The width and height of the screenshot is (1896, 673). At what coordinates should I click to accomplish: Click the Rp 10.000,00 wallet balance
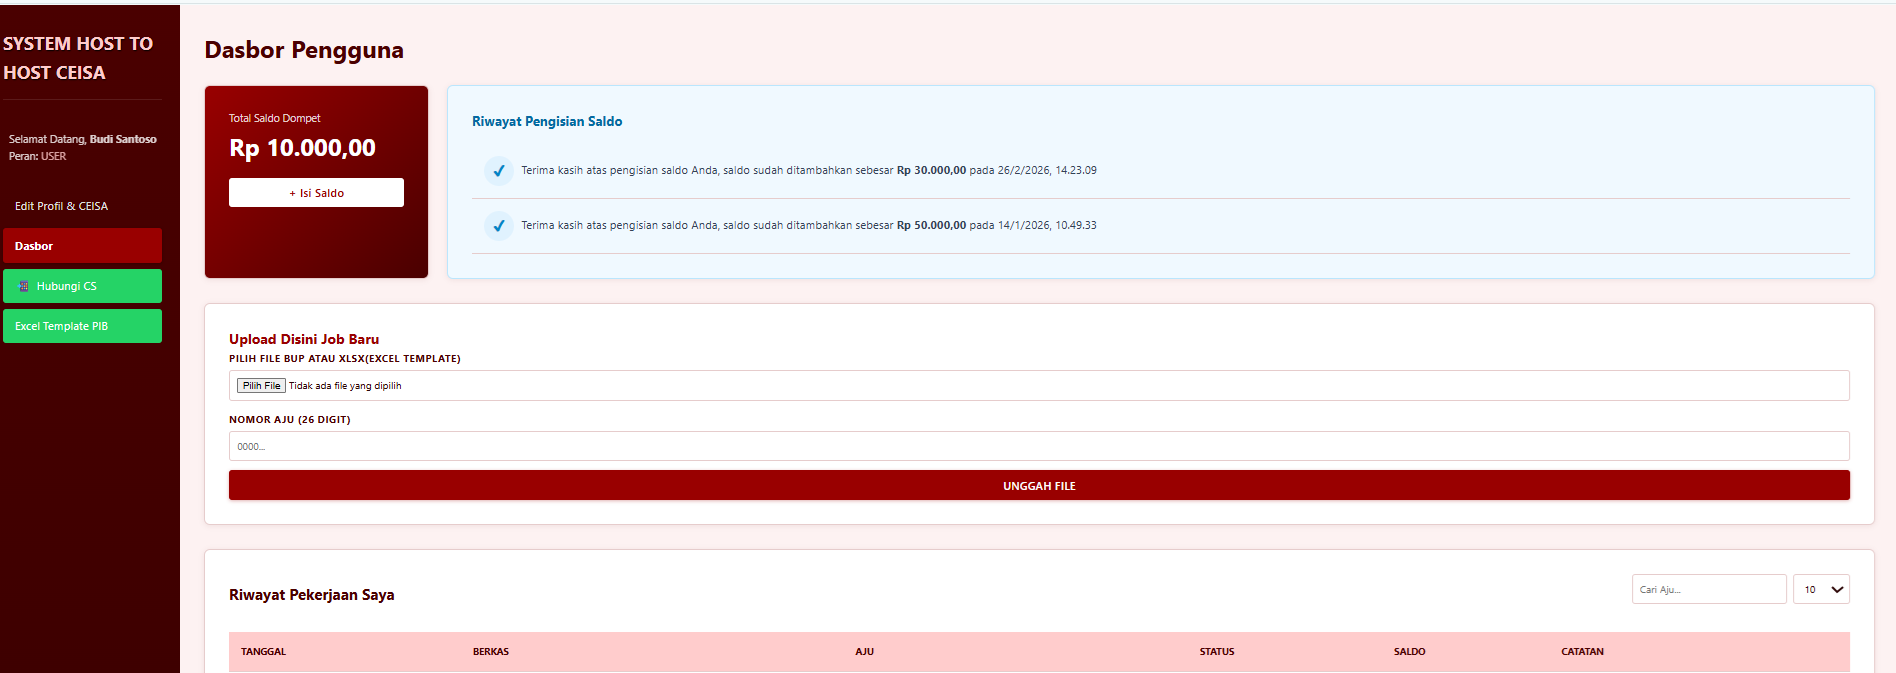click(x=302, y=148)
